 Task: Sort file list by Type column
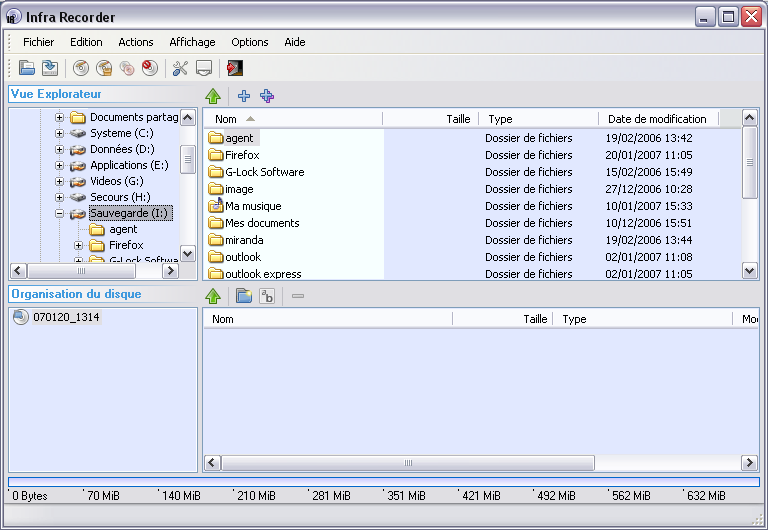click(538, 119)
